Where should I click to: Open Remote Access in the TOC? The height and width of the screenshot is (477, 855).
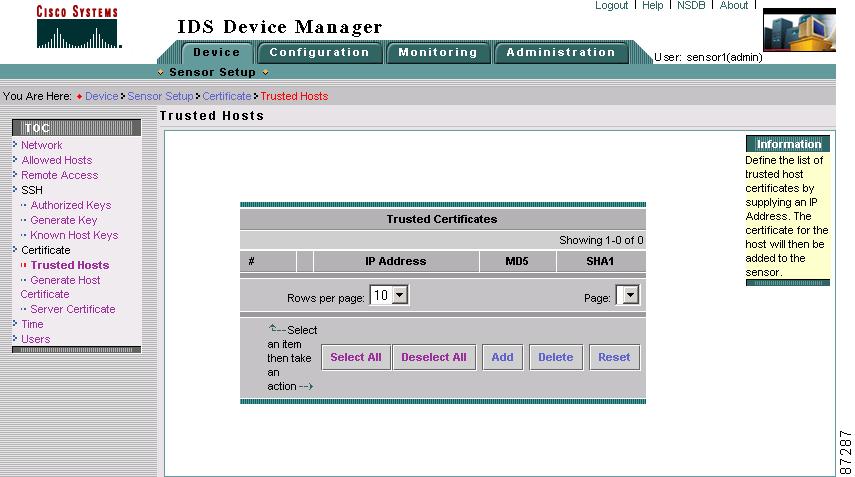point(59,175)
